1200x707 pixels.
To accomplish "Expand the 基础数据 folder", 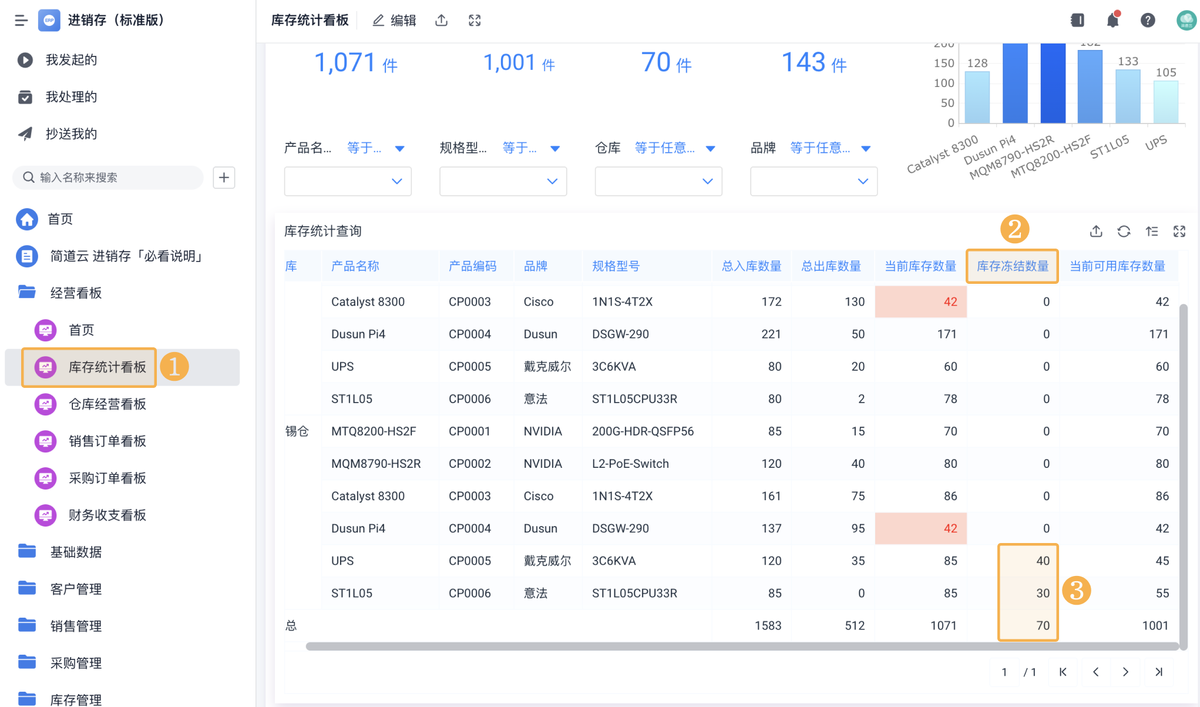I will (x=76, y=552).
